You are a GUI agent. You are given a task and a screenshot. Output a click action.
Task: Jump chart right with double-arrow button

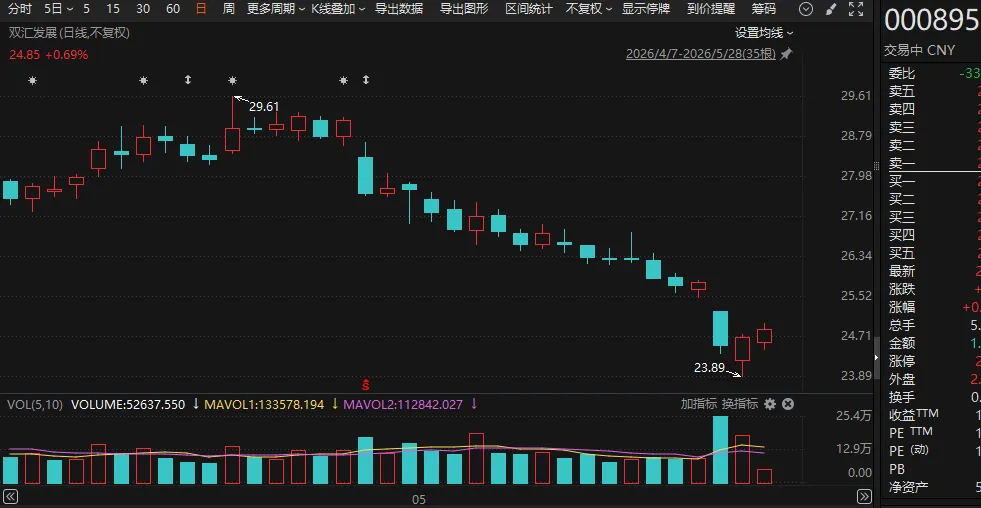click(x=864, y=497)
